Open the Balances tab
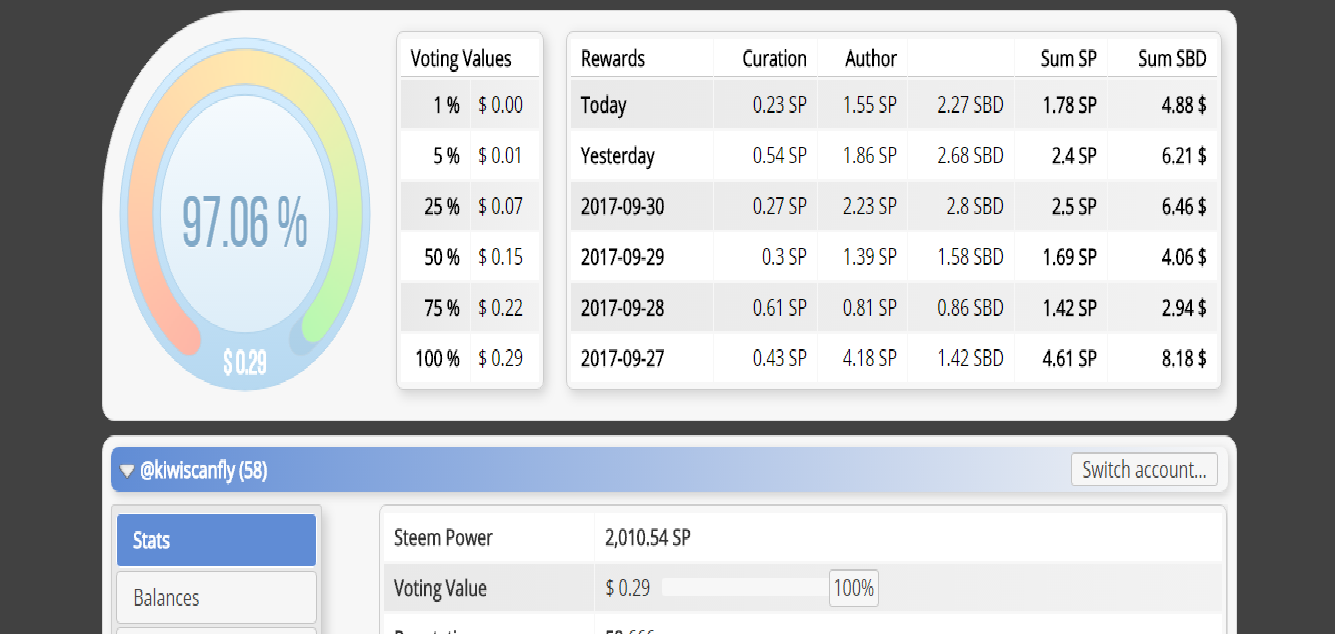This screenshot has height=634, width=1335. [x=216, y=598]
